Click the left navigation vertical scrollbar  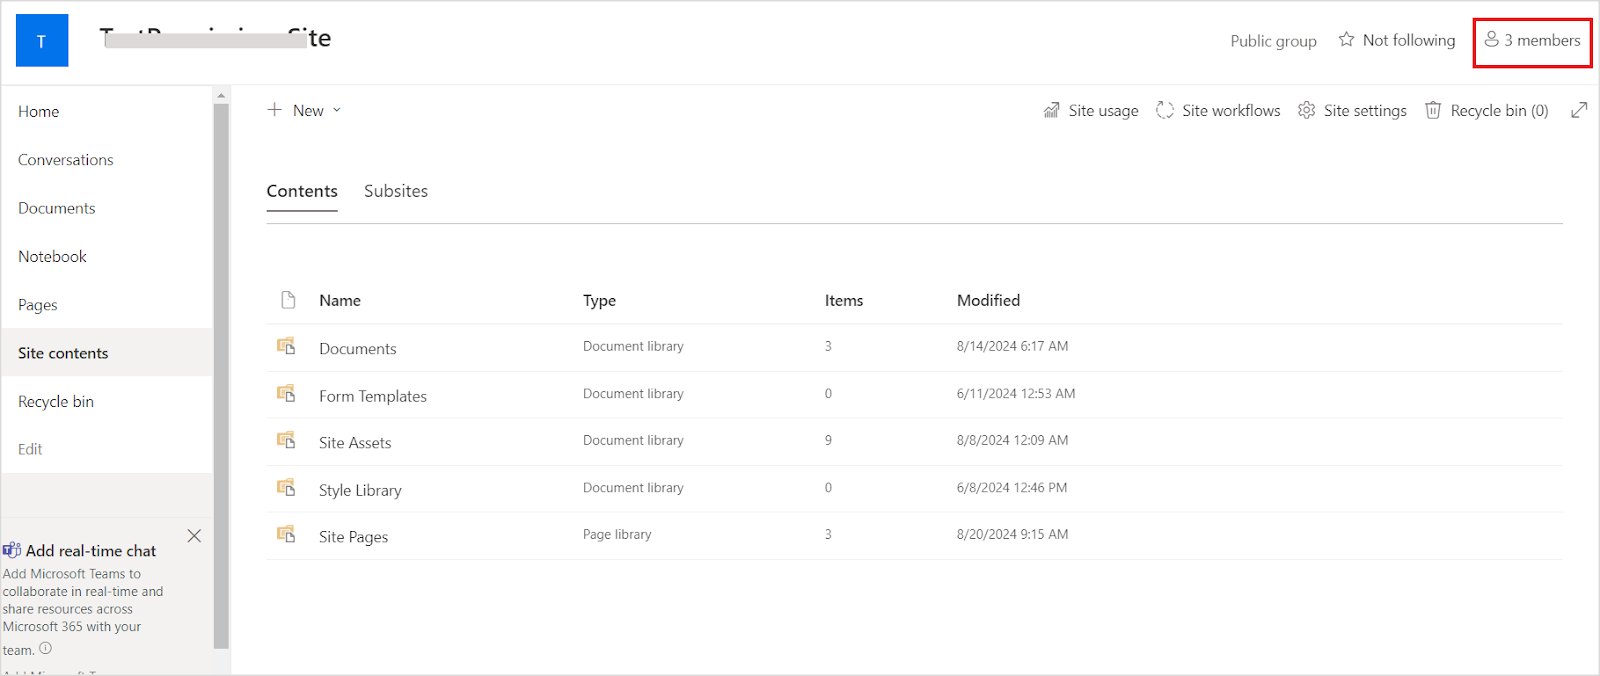pyautogui.click(x=221, y=370)
